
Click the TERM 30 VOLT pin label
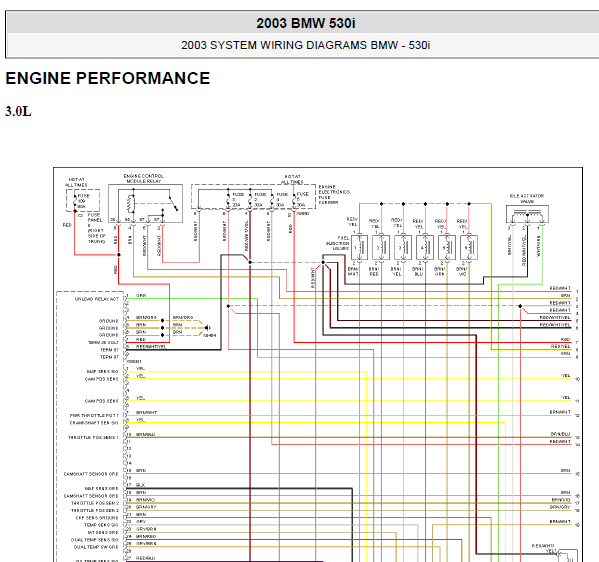click(103, 343)
